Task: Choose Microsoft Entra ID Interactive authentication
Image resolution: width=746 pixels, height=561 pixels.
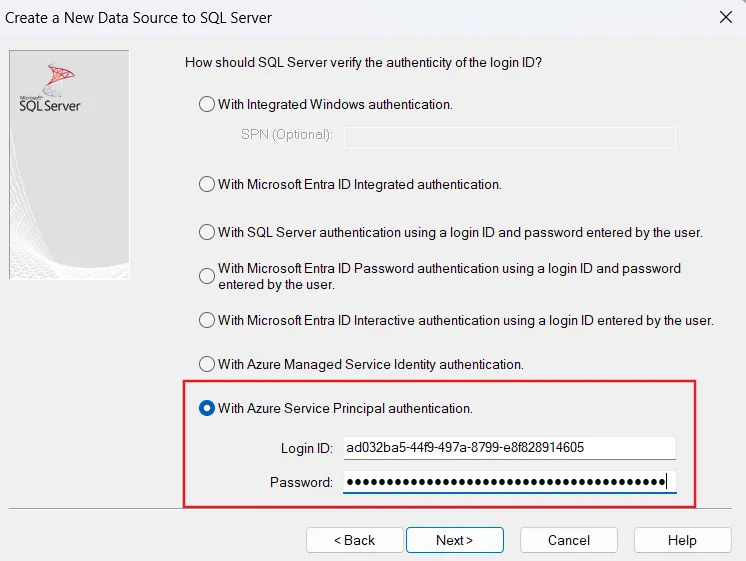Action: coord(207,320)
